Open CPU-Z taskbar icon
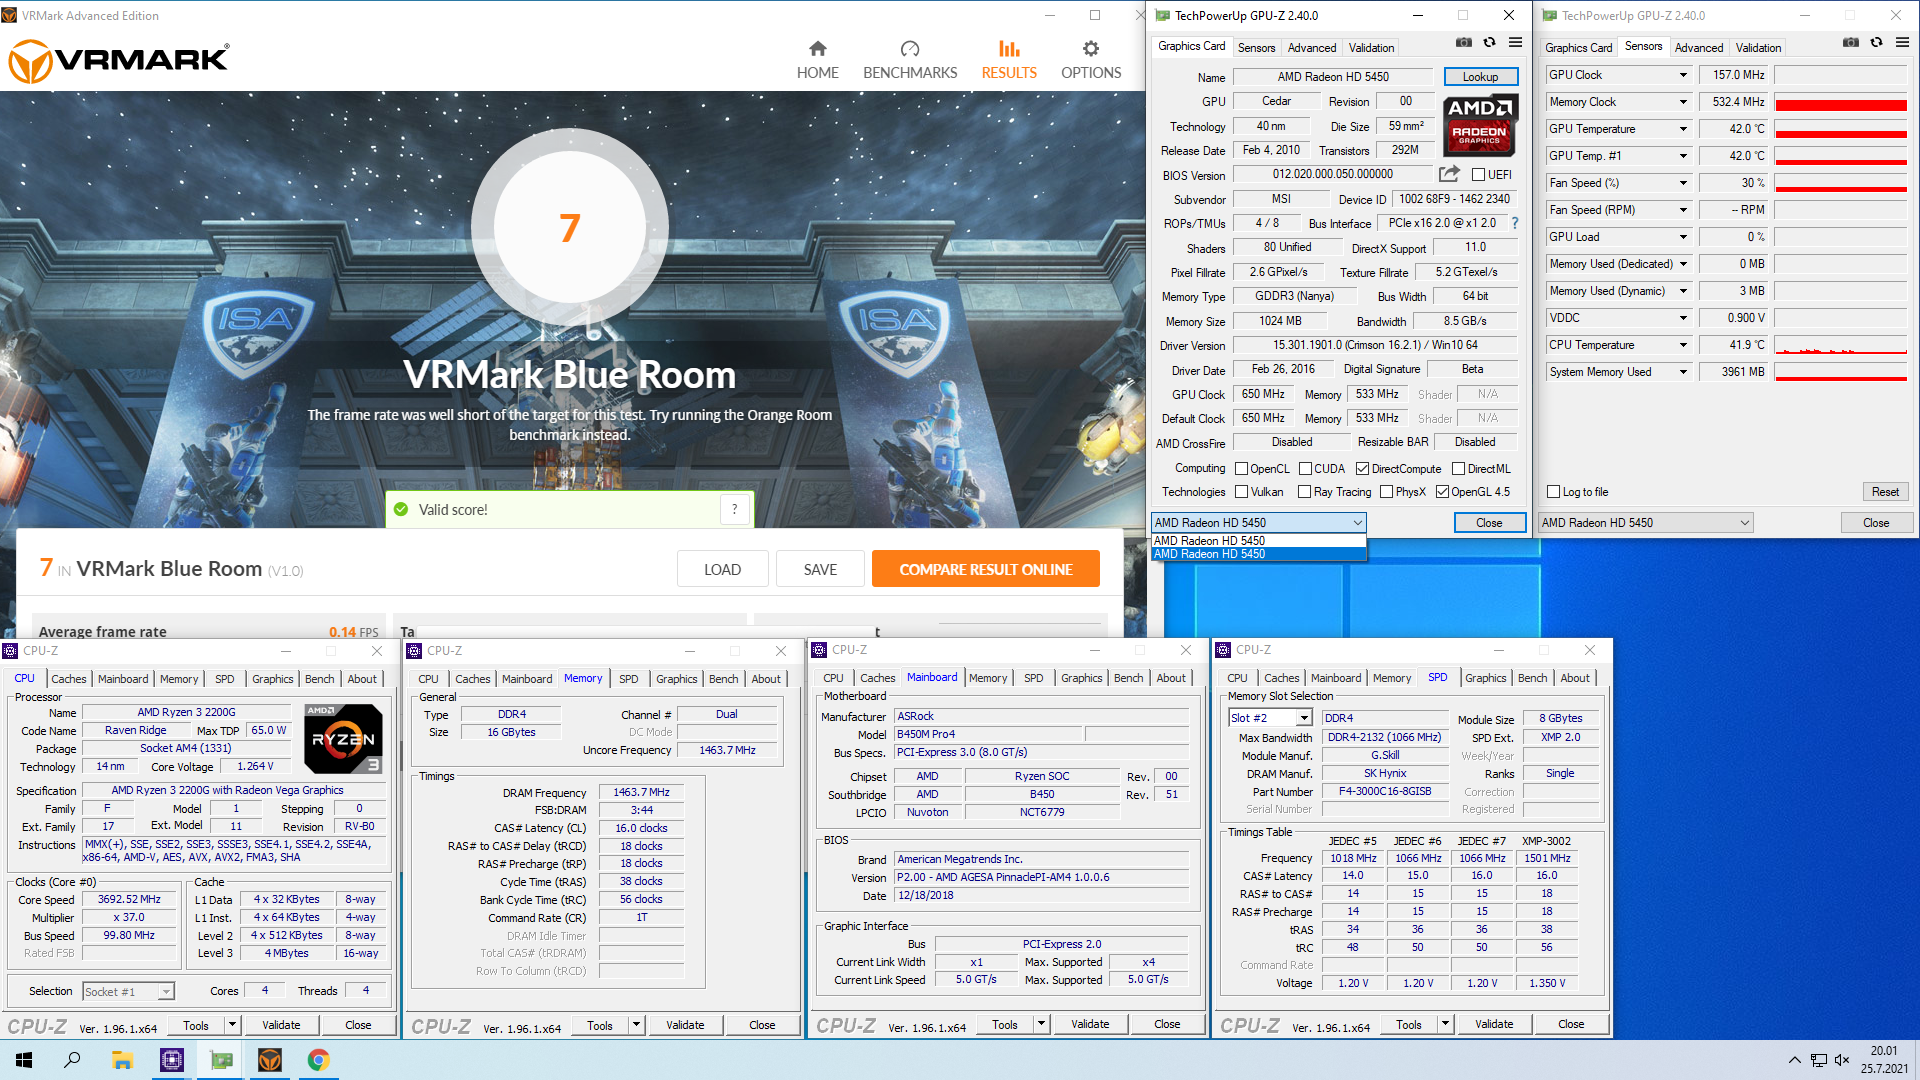Viewport: 1920px width, 1080px height. point(172,1060)
